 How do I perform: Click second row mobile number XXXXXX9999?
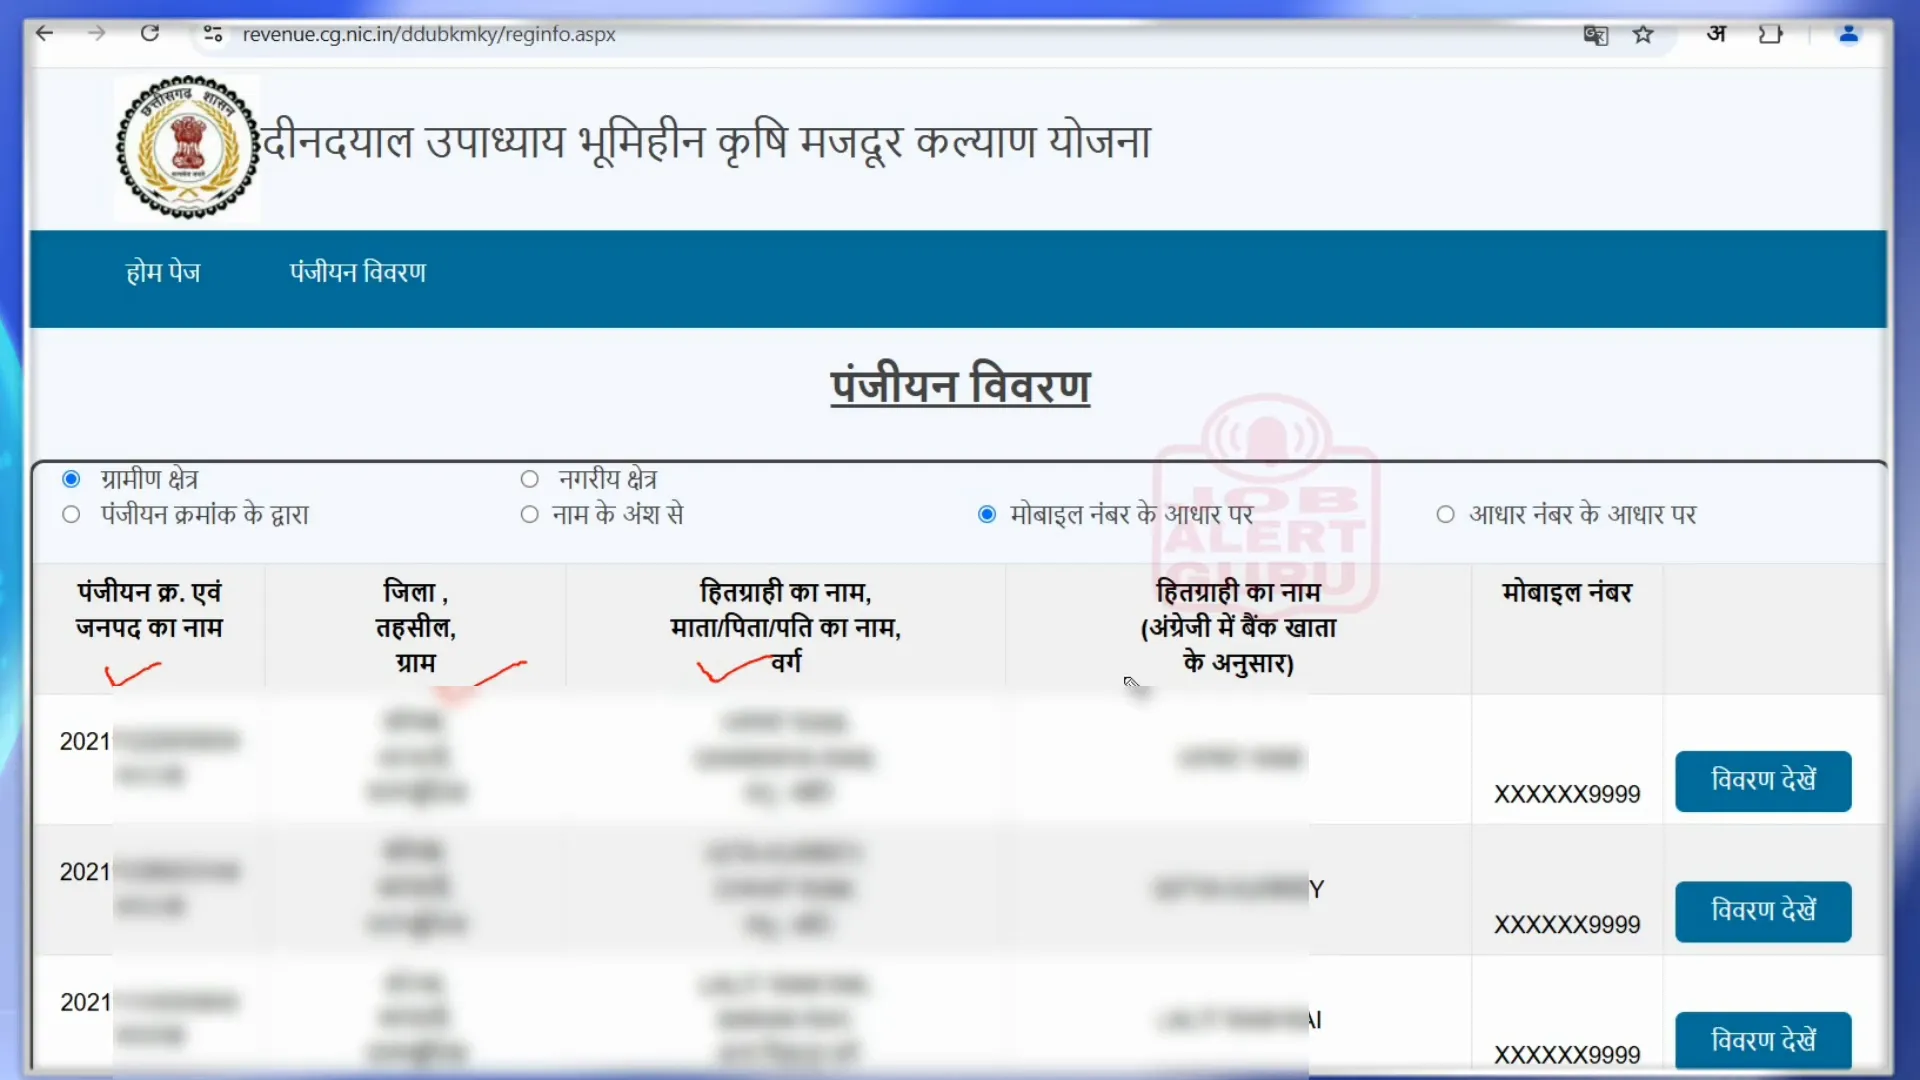(x=1567, y=925)
